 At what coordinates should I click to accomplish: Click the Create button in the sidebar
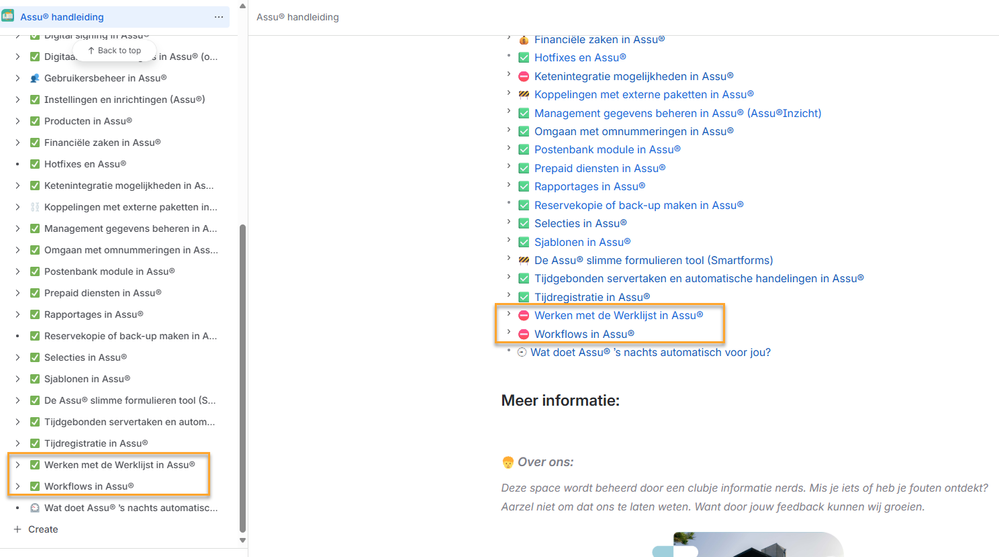36,530
